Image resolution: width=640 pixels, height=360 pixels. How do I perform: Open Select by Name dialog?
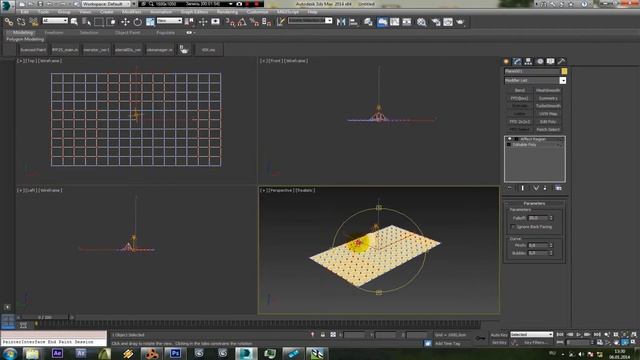[87, 22]
